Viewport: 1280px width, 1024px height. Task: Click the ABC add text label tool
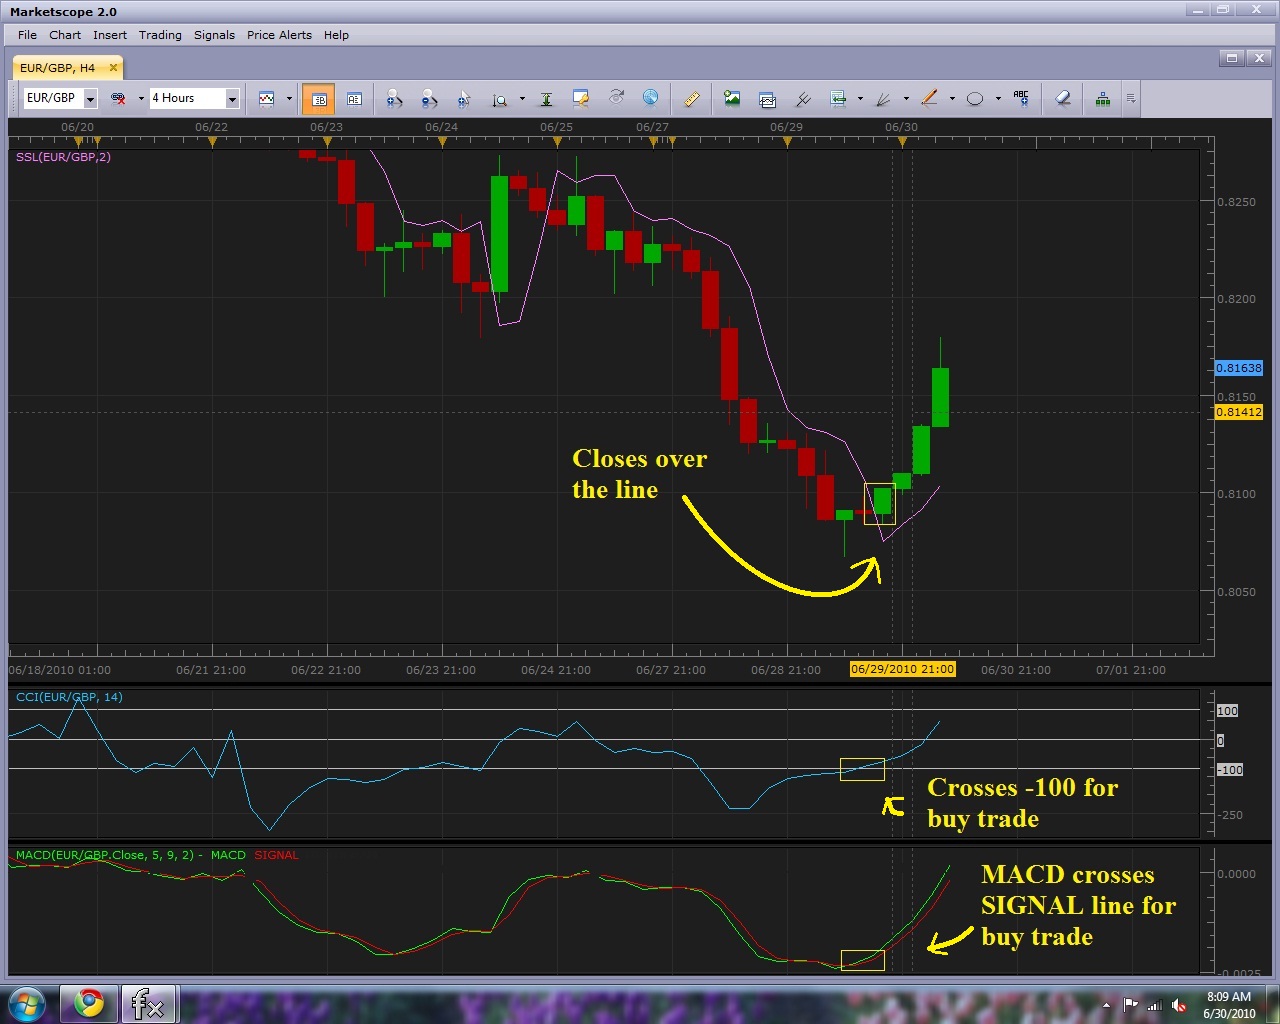tap(1021, 98)
